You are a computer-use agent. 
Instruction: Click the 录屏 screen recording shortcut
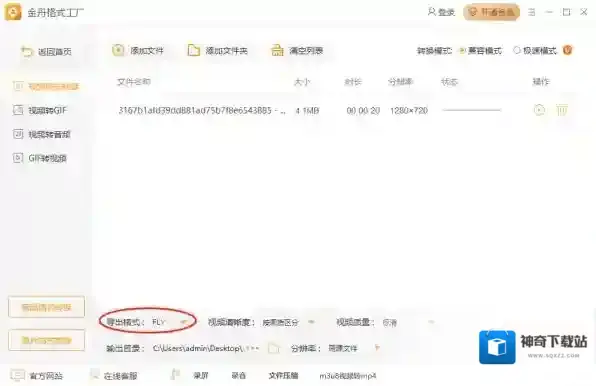(x=201, y=376)
